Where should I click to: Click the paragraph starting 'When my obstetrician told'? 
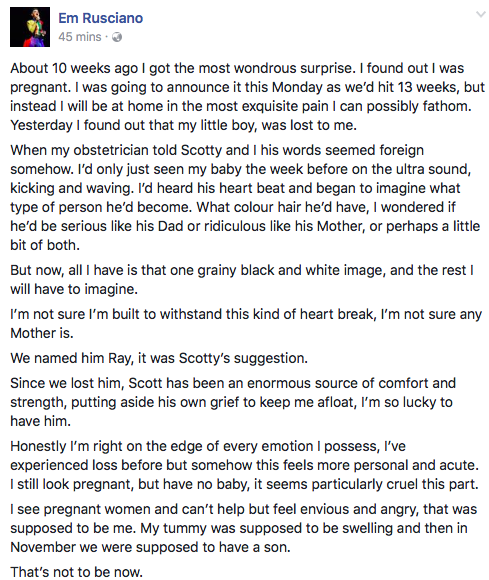tap(245, 198)
